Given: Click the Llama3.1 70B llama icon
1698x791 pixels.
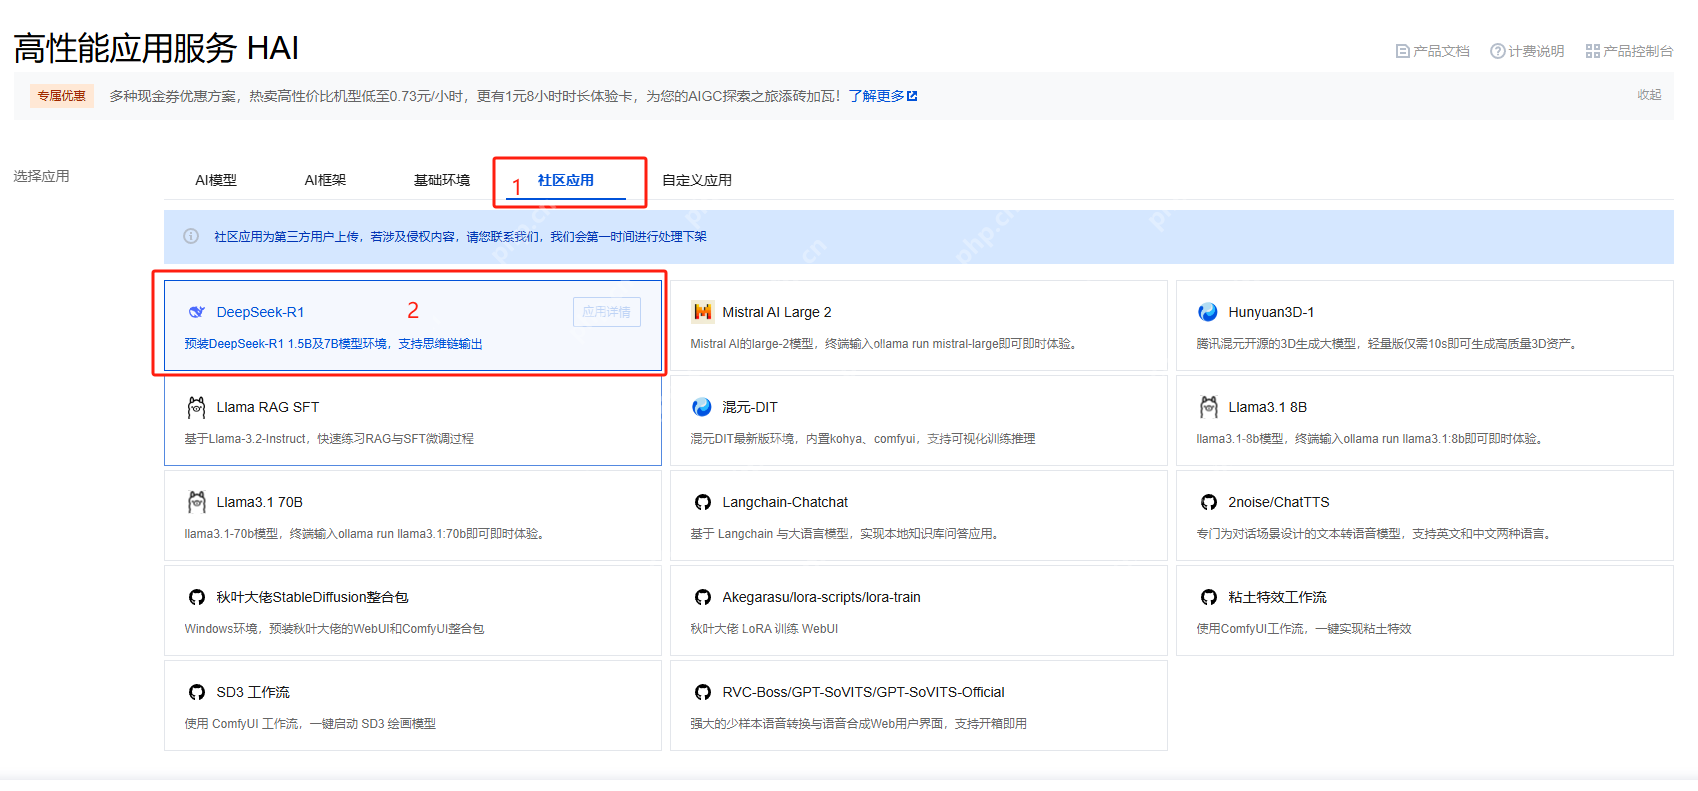Looking at the screenshot, I should pos(197,502).
